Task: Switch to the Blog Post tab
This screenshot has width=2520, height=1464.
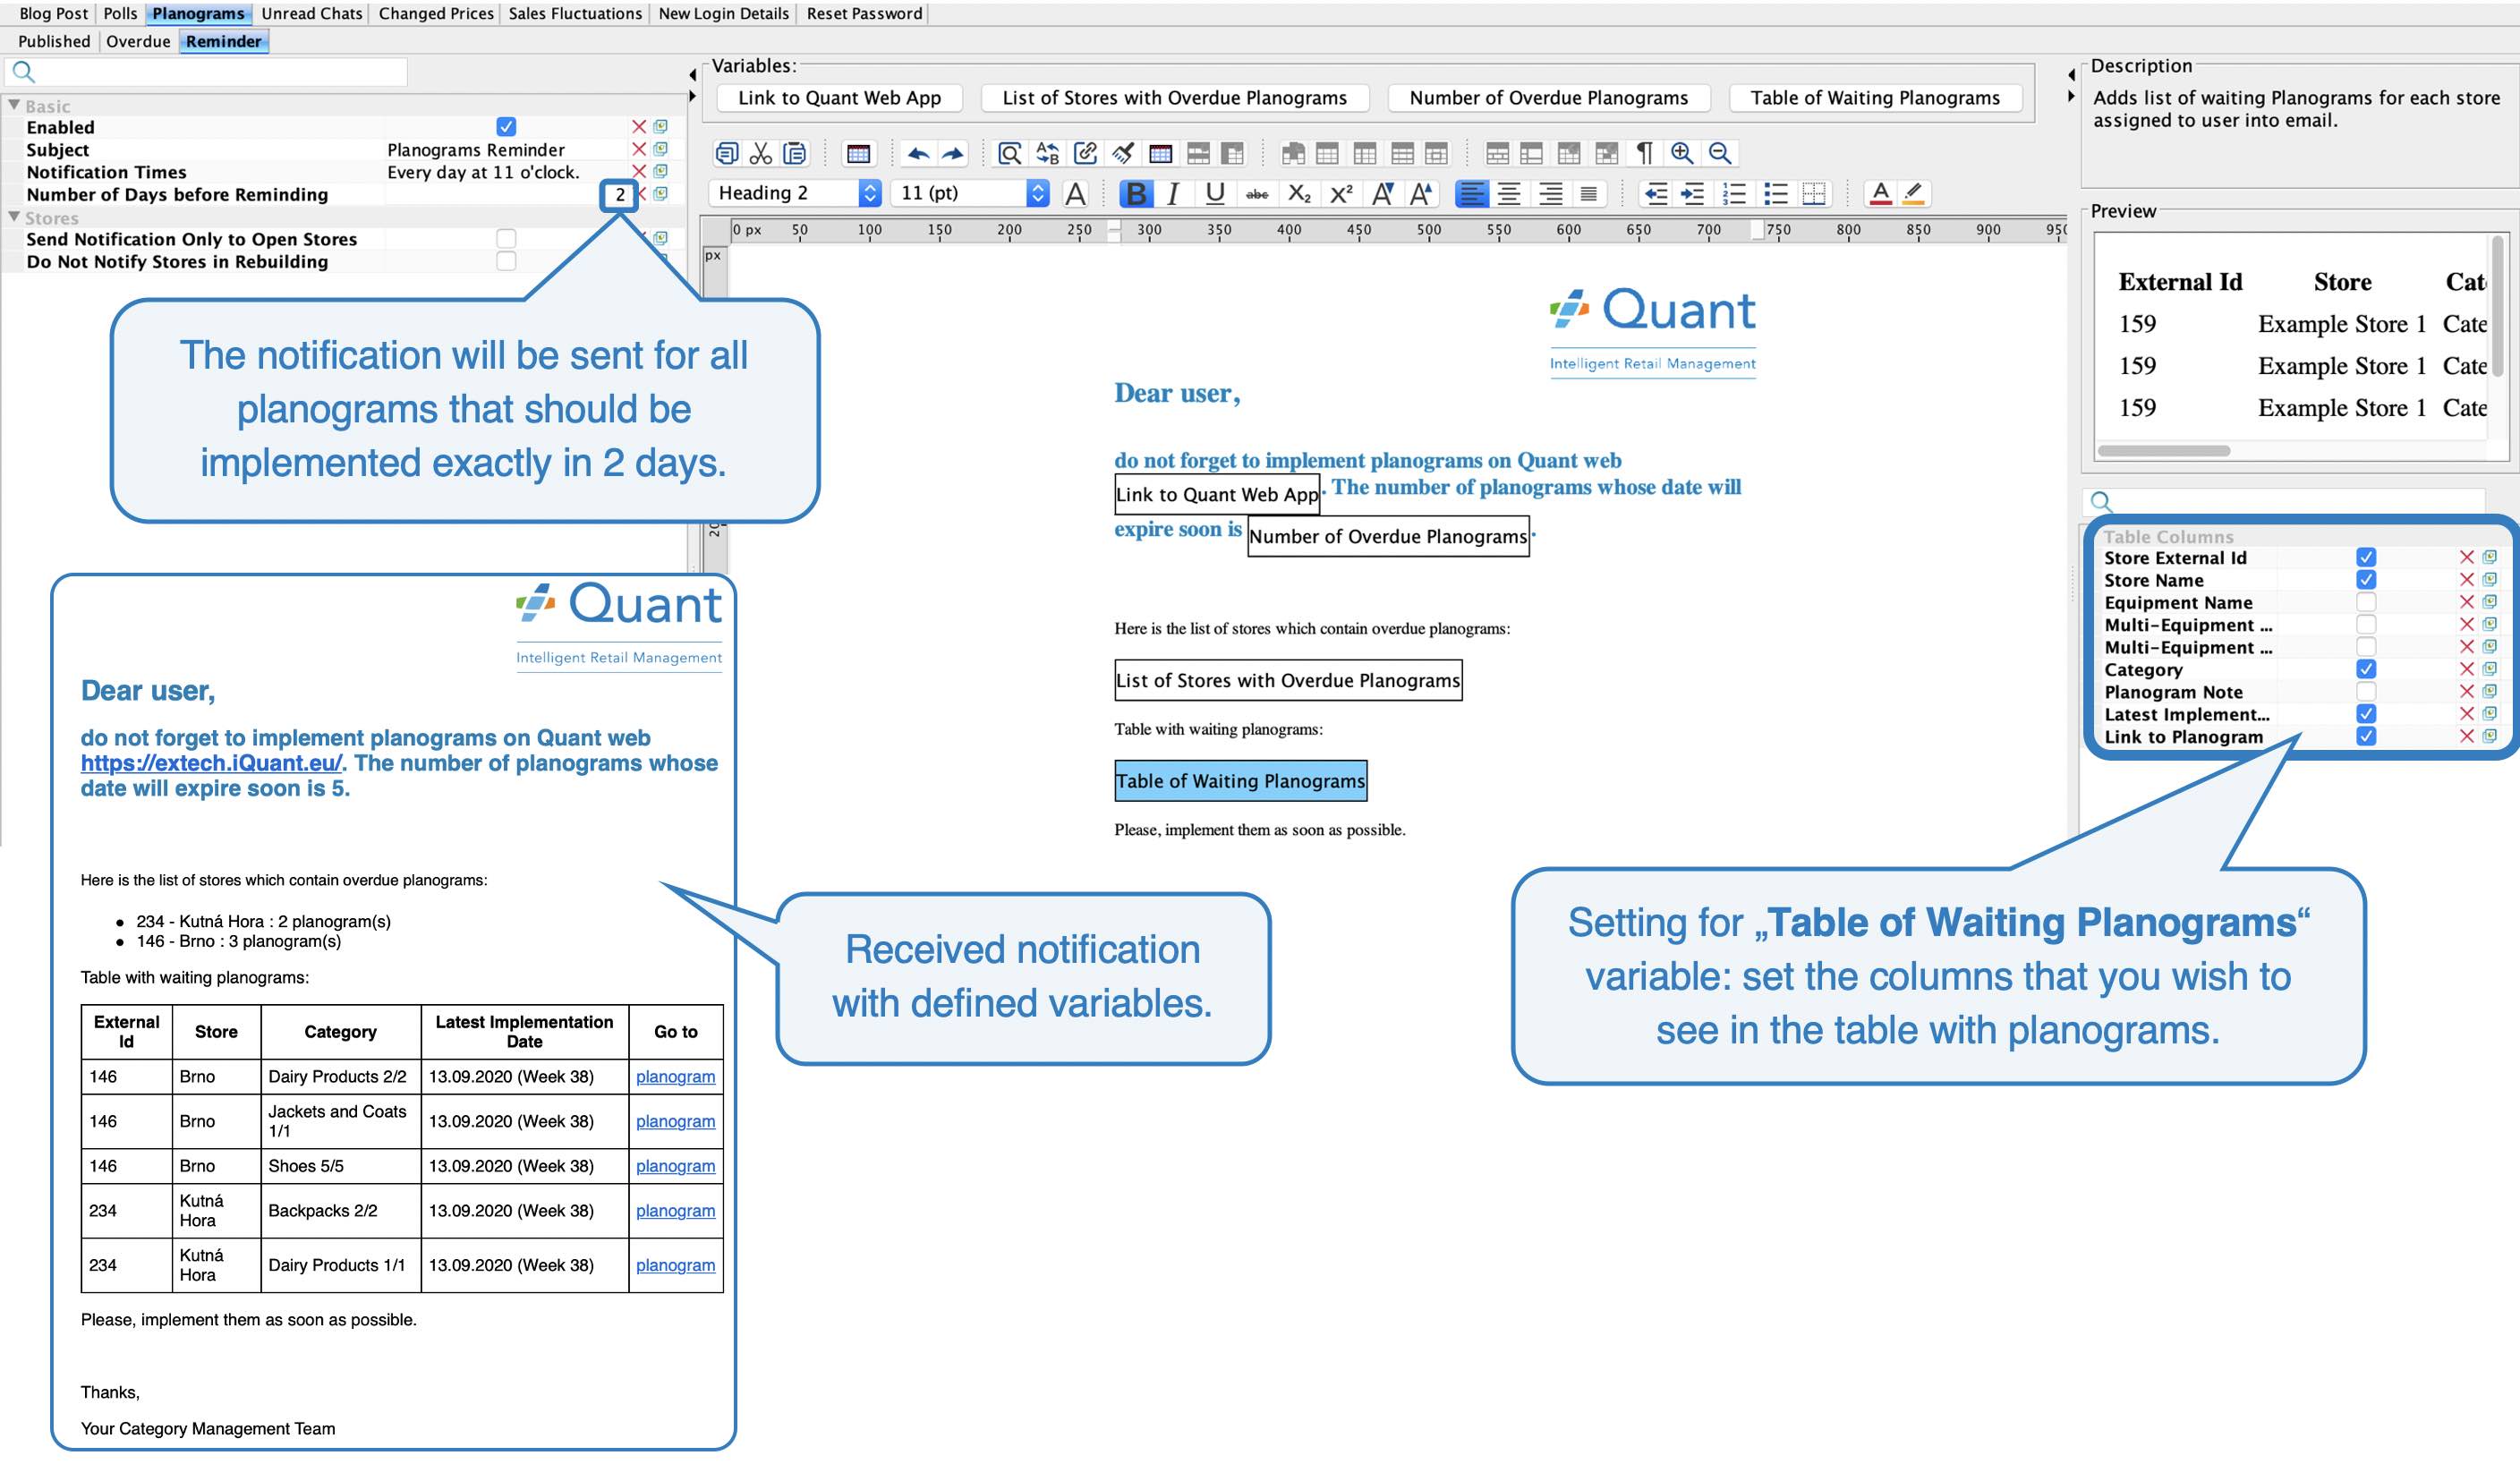Action: pyautogui.click(x=54, y=13)
